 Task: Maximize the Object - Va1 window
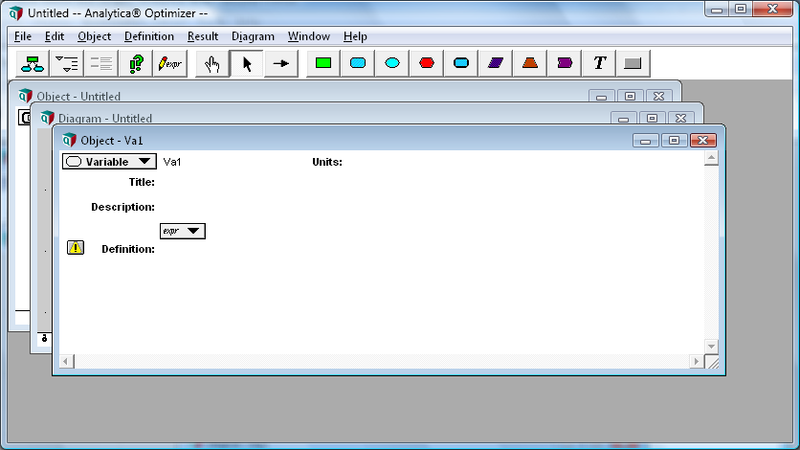coord(674,140)
